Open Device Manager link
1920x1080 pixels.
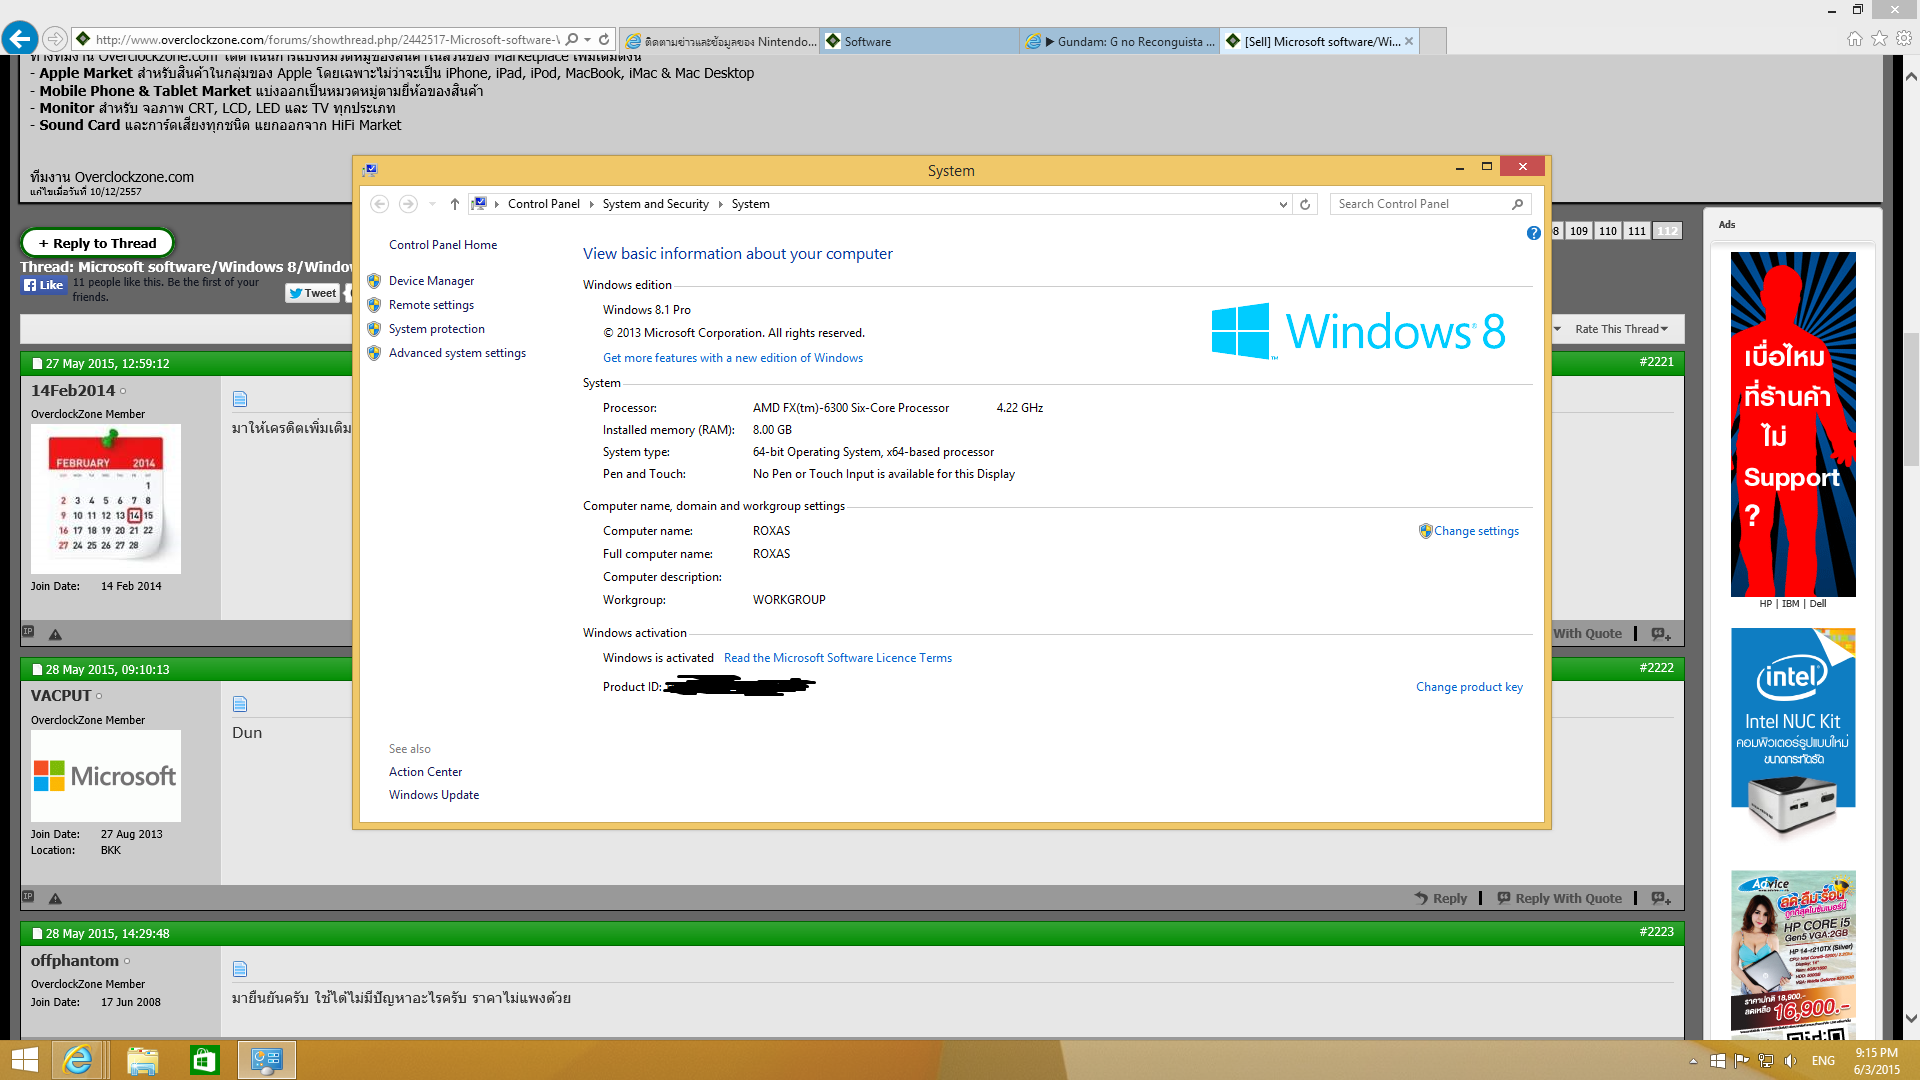[431, 281]
